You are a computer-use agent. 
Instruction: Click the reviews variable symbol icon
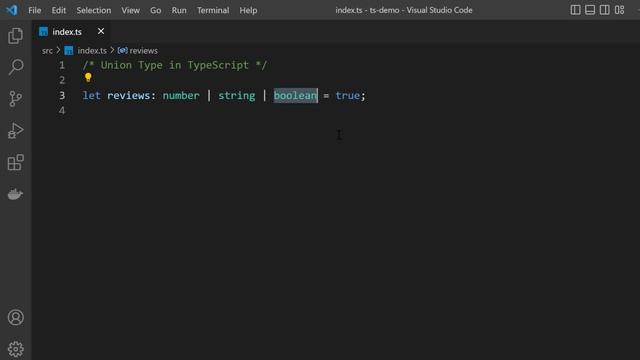pos(122,50)
